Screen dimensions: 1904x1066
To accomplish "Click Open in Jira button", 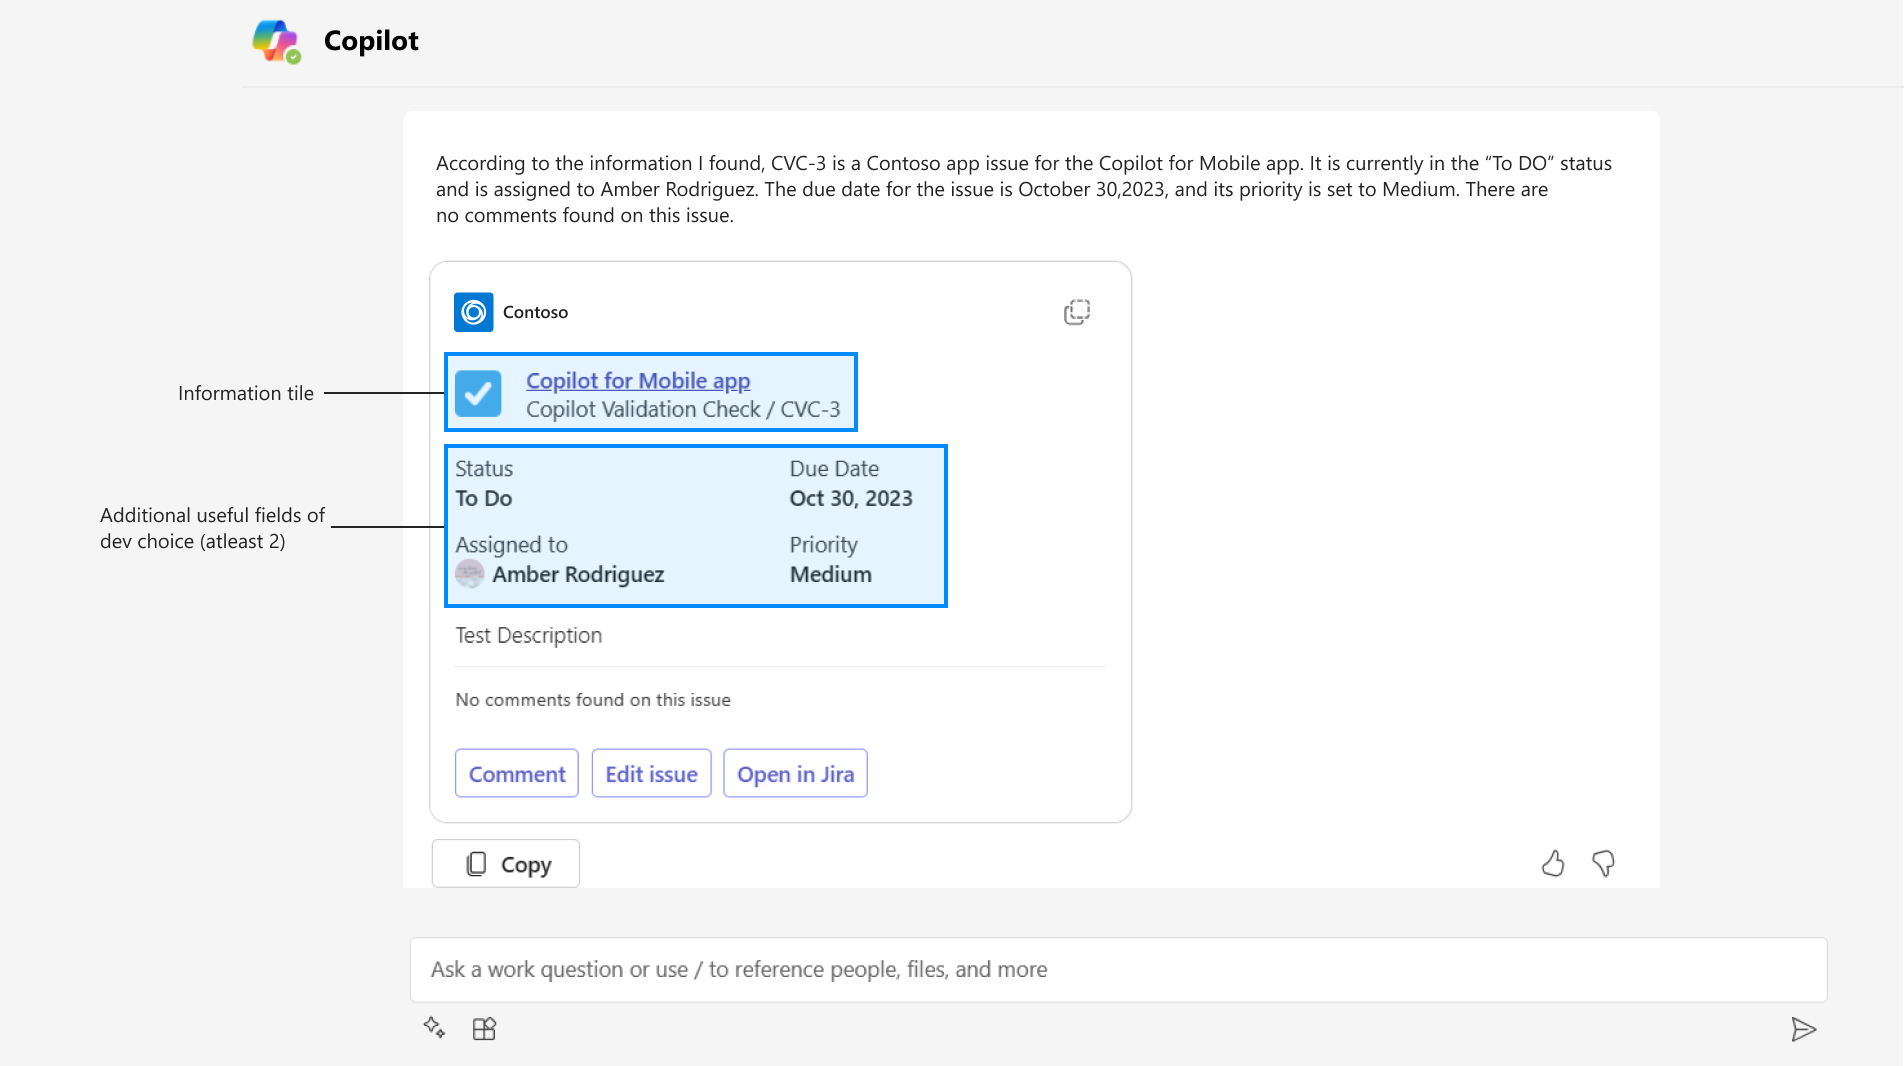I will point(796,774).
